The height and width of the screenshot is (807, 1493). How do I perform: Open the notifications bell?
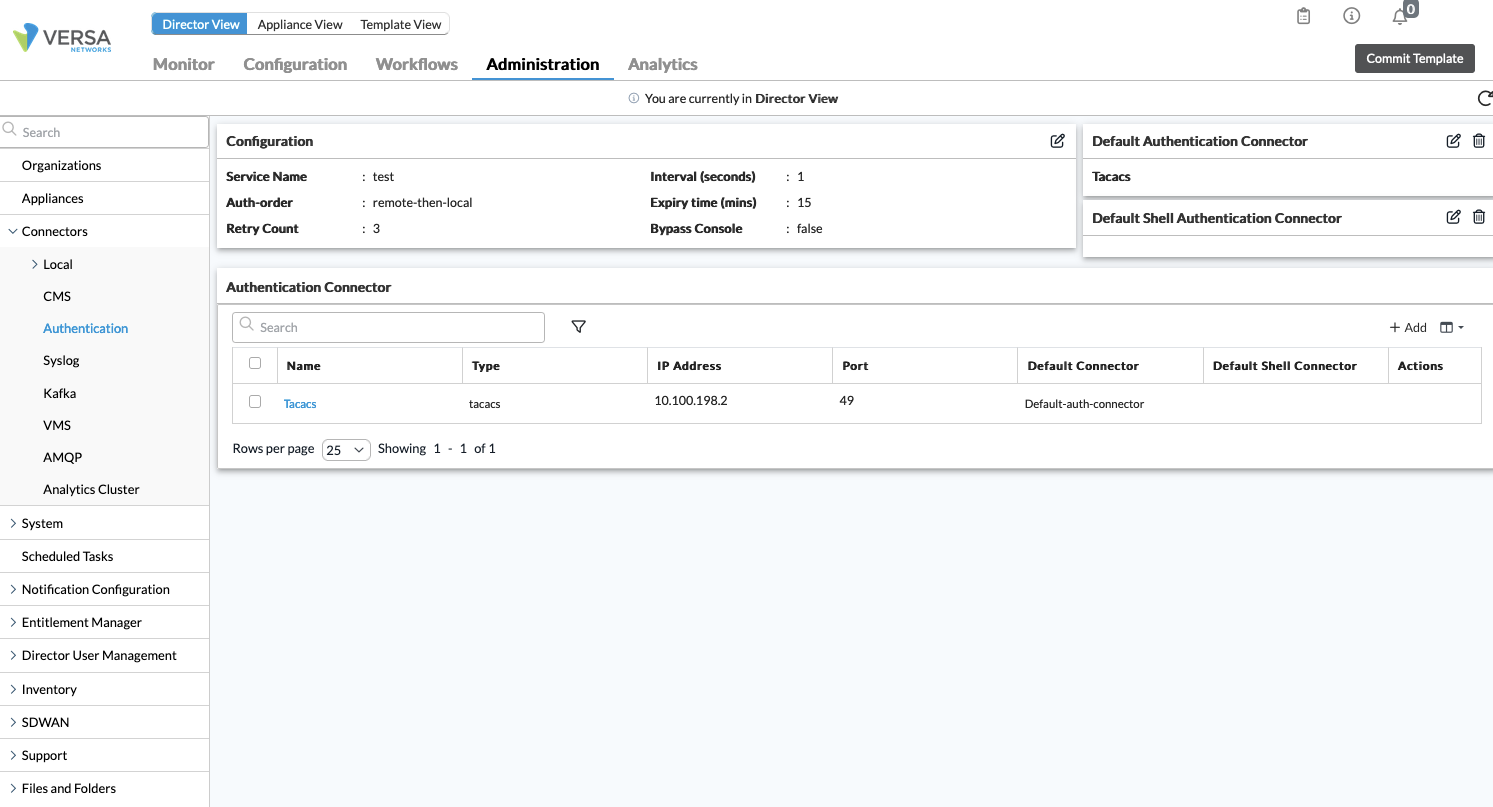[x=1400, y=16]
